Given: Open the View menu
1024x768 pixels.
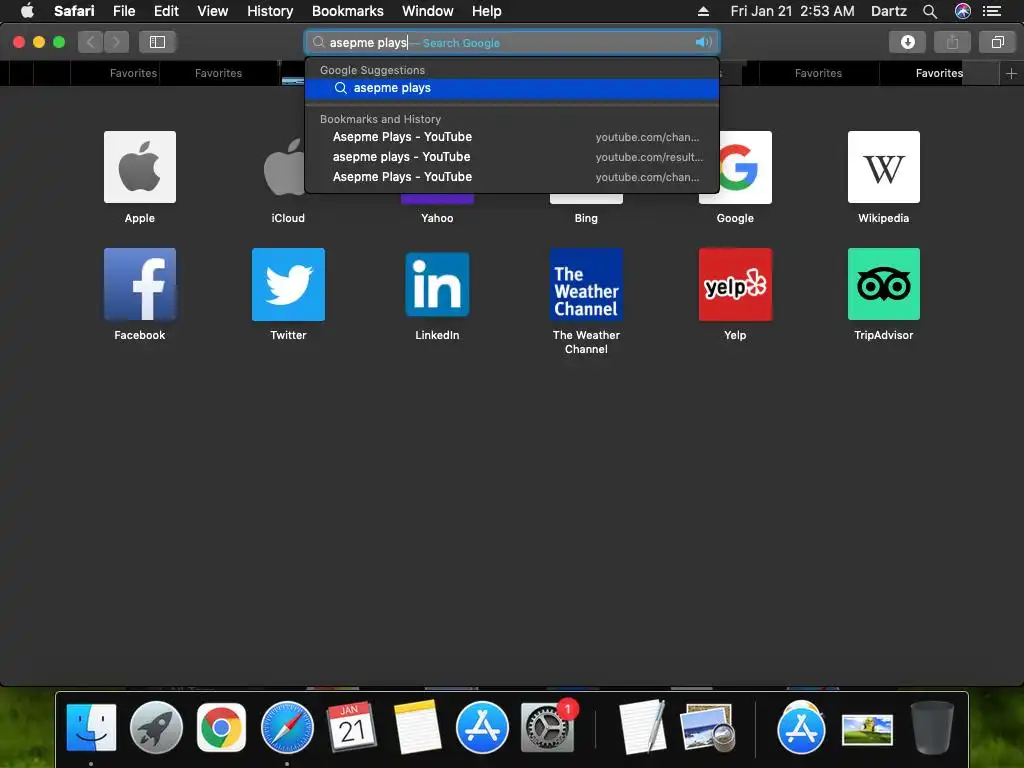Looking at the screenshot, I should [x=213, y=11].
